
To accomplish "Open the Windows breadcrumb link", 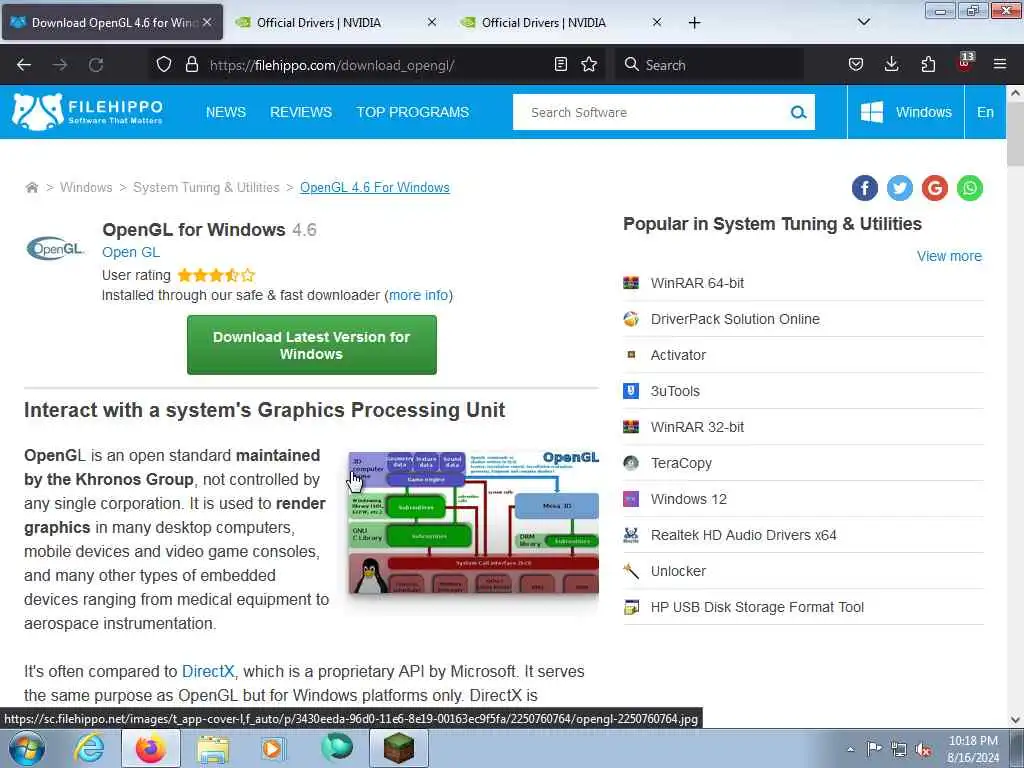I will [86, 187].
